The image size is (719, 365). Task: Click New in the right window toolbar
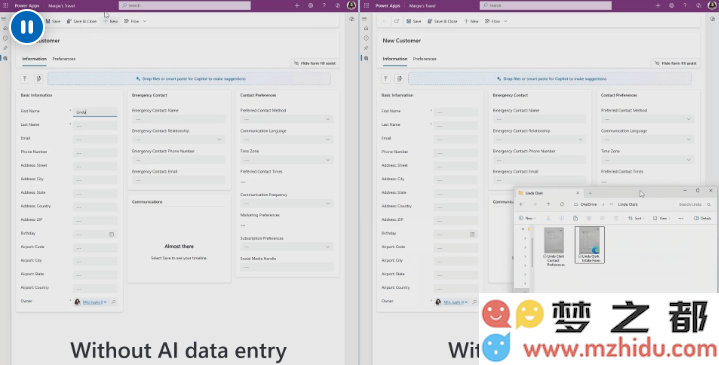click(471, 21)
